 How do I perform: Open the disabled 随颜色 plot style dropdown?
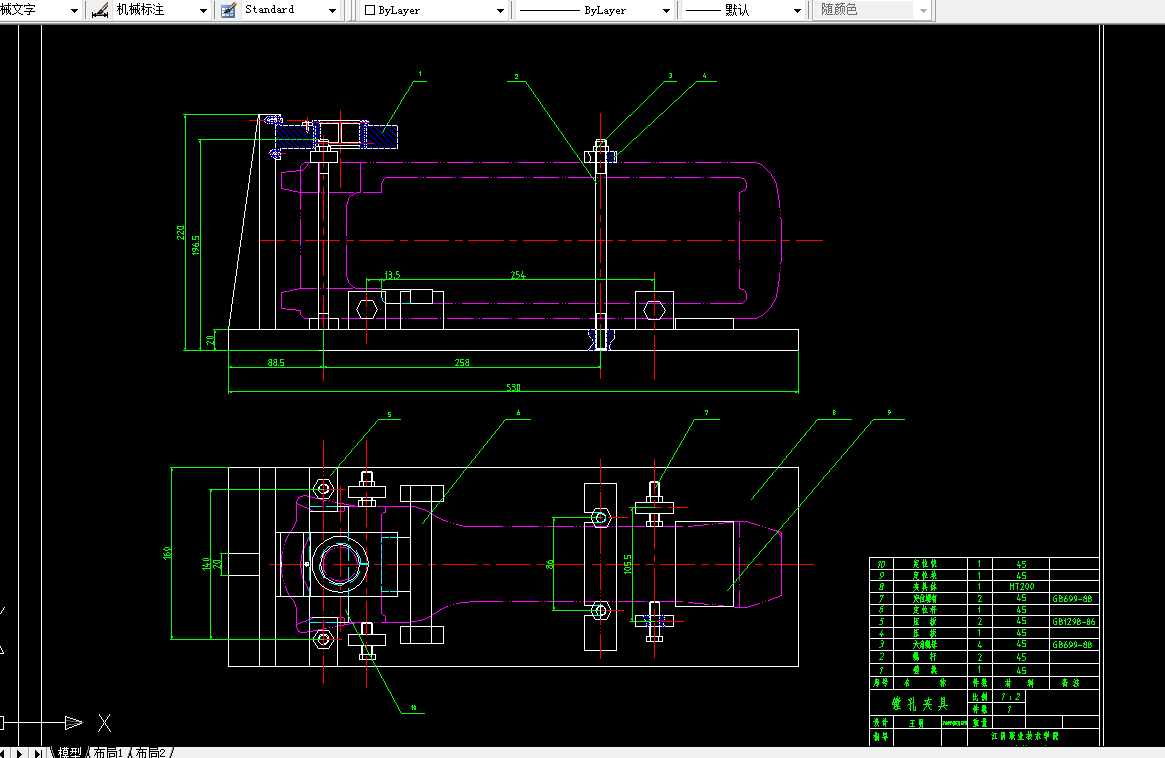click(x=924, y=10)
